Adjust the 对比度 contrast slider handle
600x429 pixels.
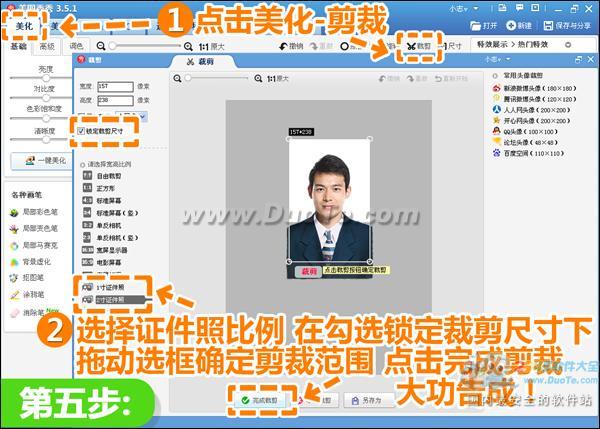tap(46, 98)
